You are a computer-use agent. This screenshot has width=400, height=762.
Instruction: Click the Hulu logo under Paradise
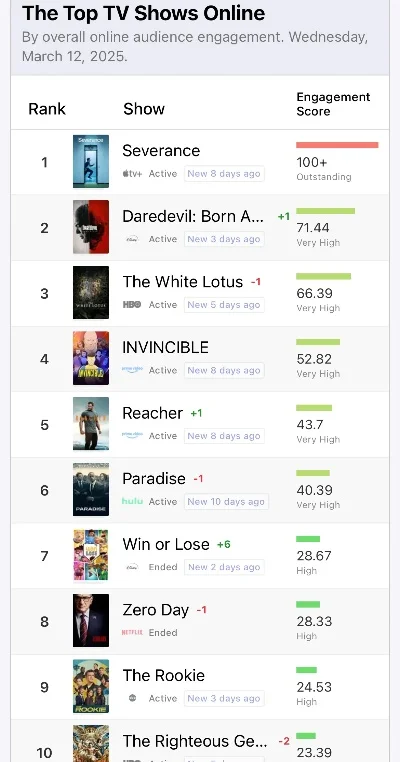click(x=132, y=501)
